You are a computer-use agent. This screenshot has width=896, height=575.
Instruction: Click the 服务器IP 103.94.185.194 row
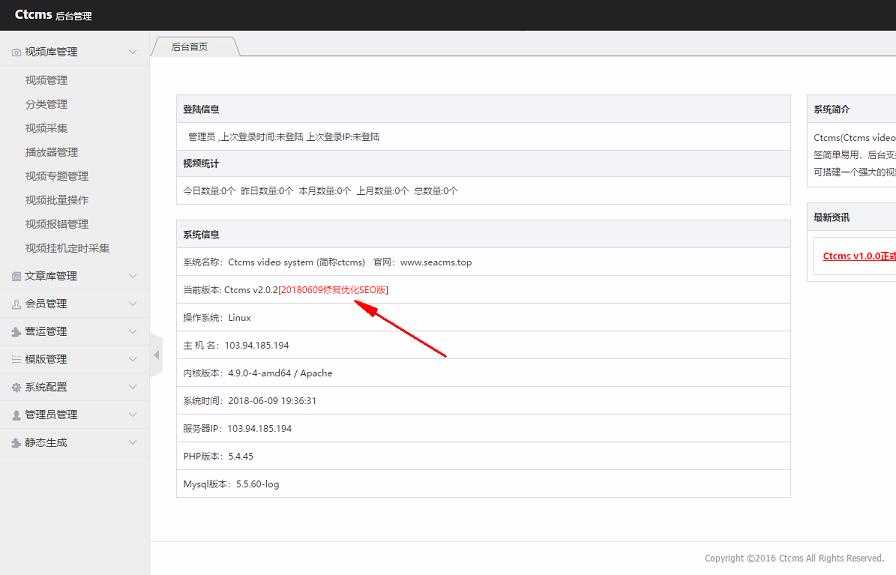click(483, 429)
